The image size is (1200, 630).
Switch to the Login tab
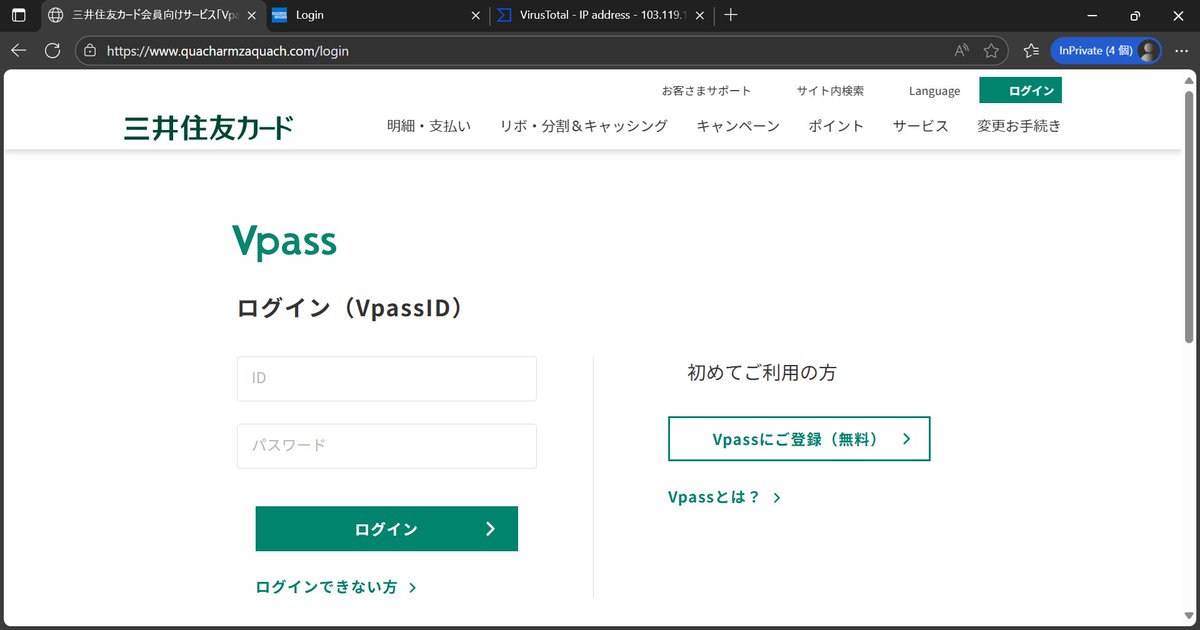376,15
